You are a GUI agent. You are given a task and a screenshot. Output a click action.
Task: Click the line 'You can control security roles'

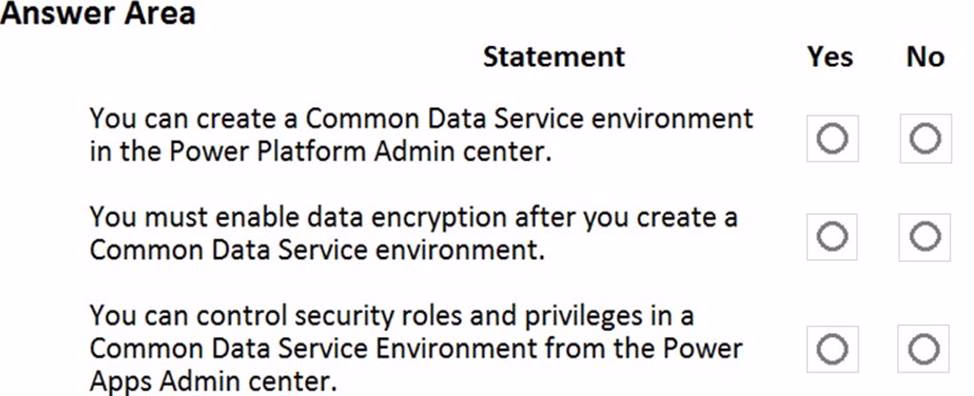(x=391, y=316)
